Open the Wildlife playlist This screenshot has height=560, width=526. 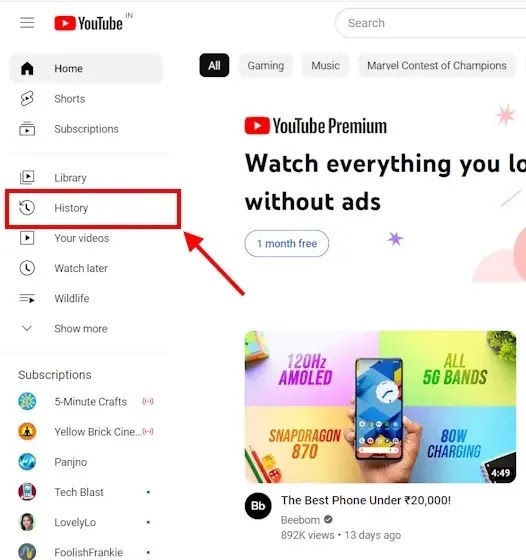pyautogui.click(x=86, y=298)
